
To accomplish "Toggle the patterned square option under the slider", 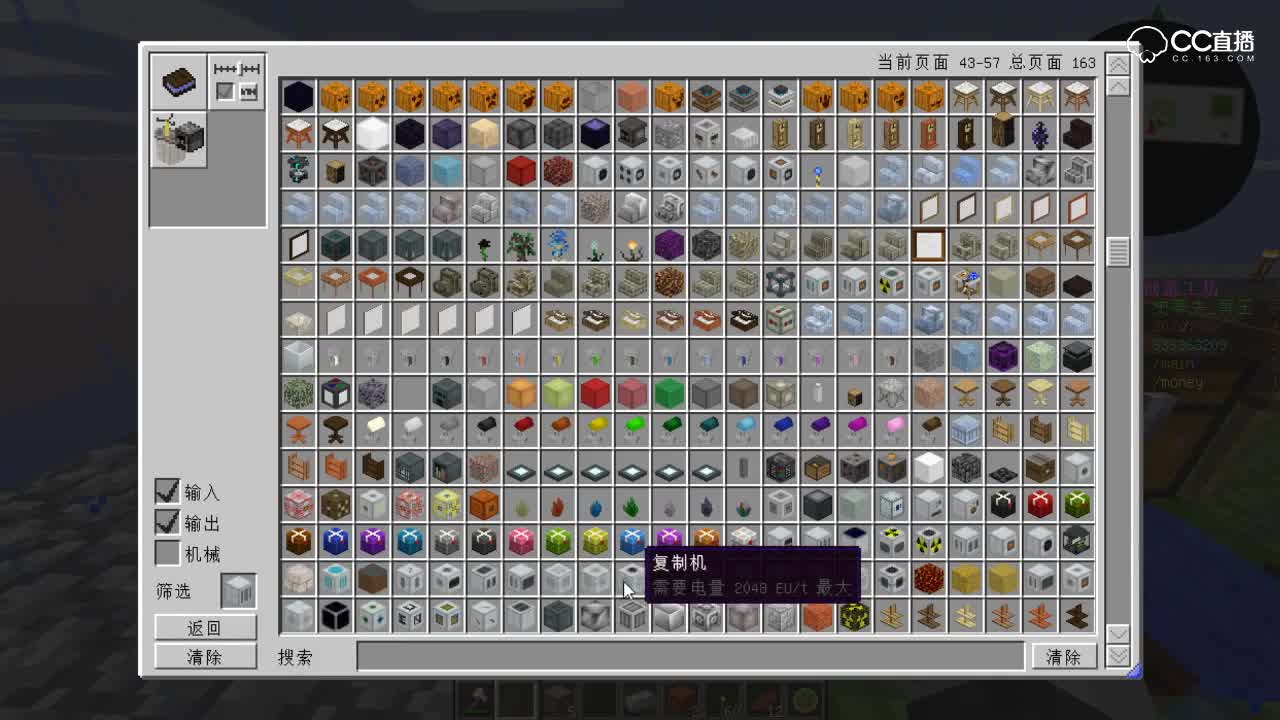I will click(249, 92).
